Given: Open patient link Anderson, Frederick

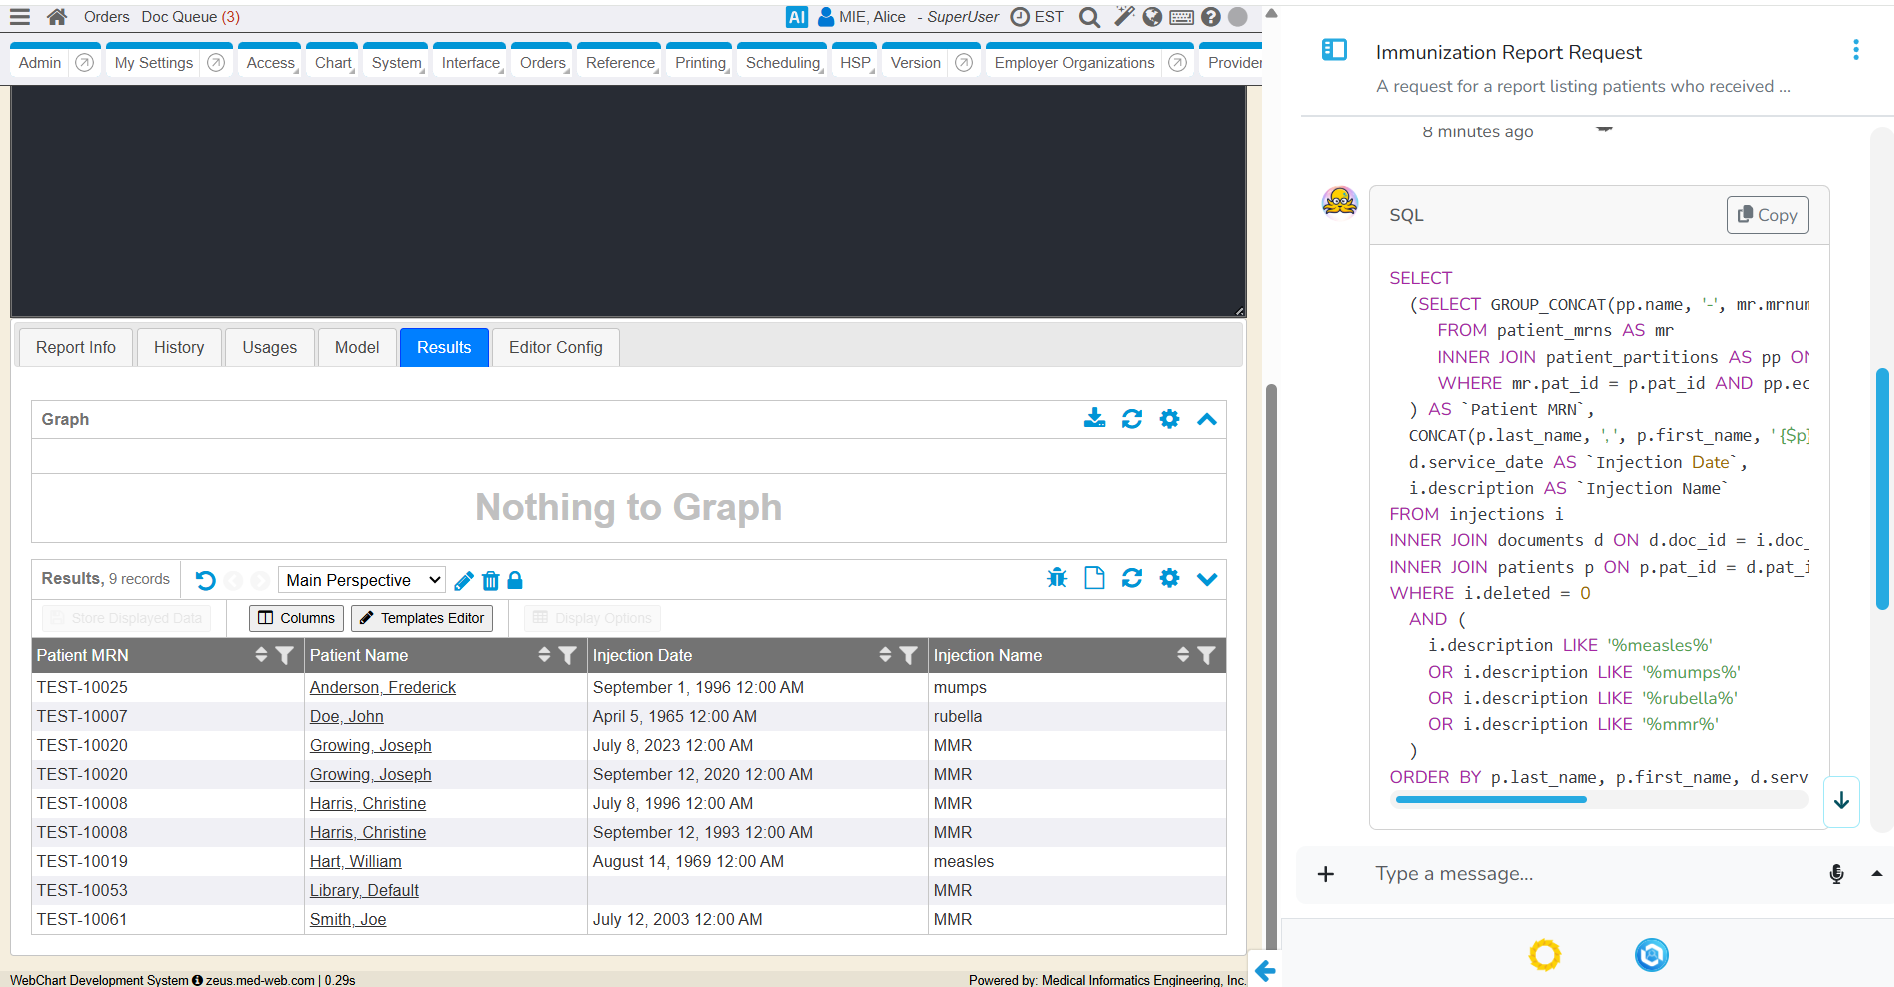Looking at the screenshot, I should [x=382, y=687].
